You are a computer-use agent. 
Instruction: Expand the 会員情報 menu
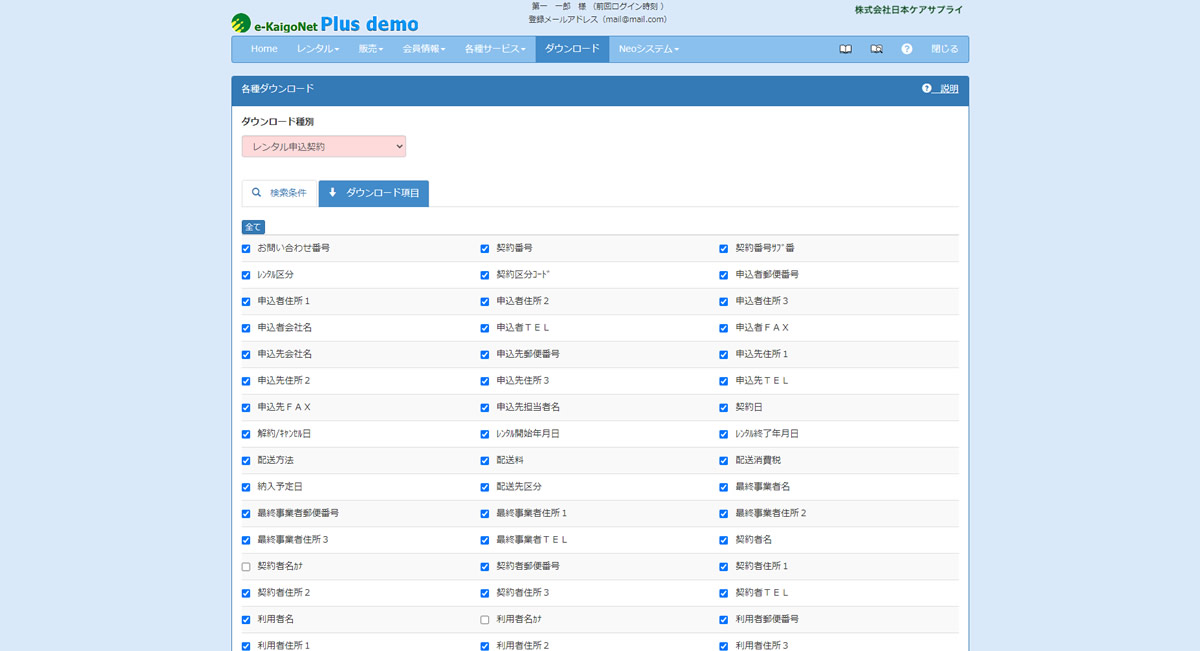[x=424, y=49]
